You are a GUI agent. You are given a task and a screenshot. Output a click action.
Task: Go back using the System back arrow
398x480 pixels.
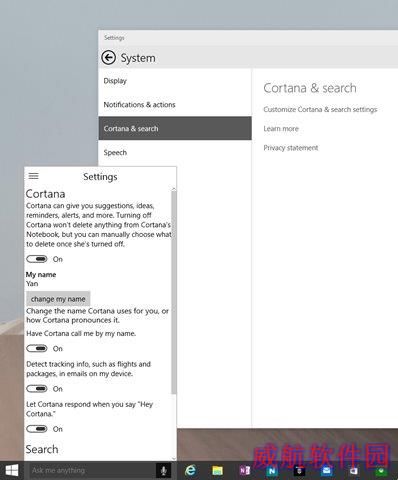tap(109, 58)
